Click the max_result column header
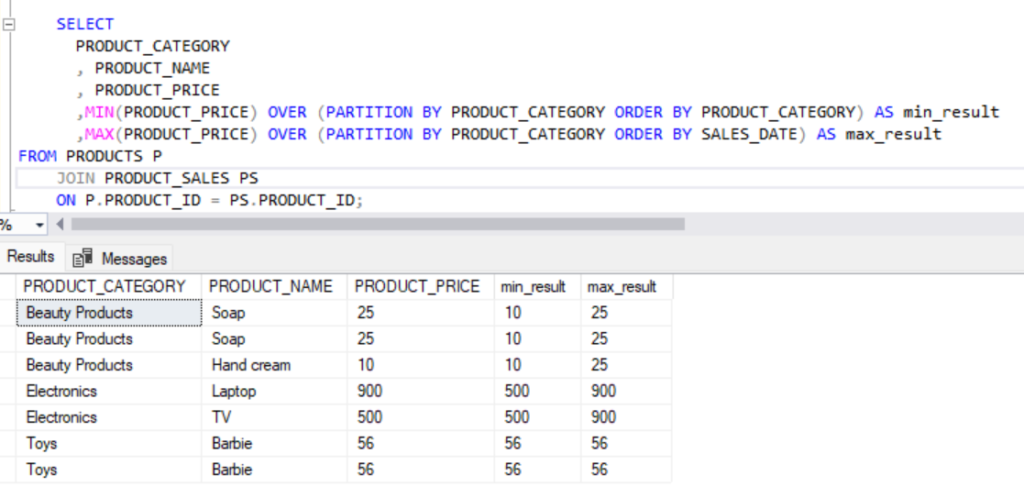 (621, 287)
